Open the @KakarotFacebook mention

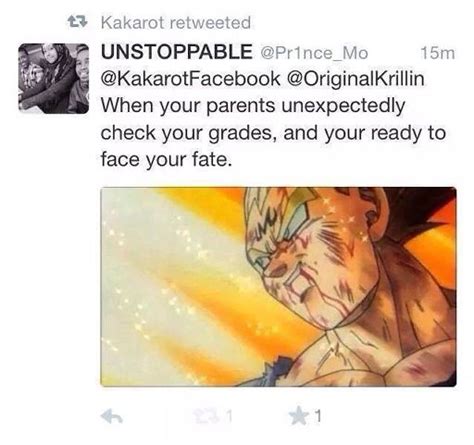point(190,79)
